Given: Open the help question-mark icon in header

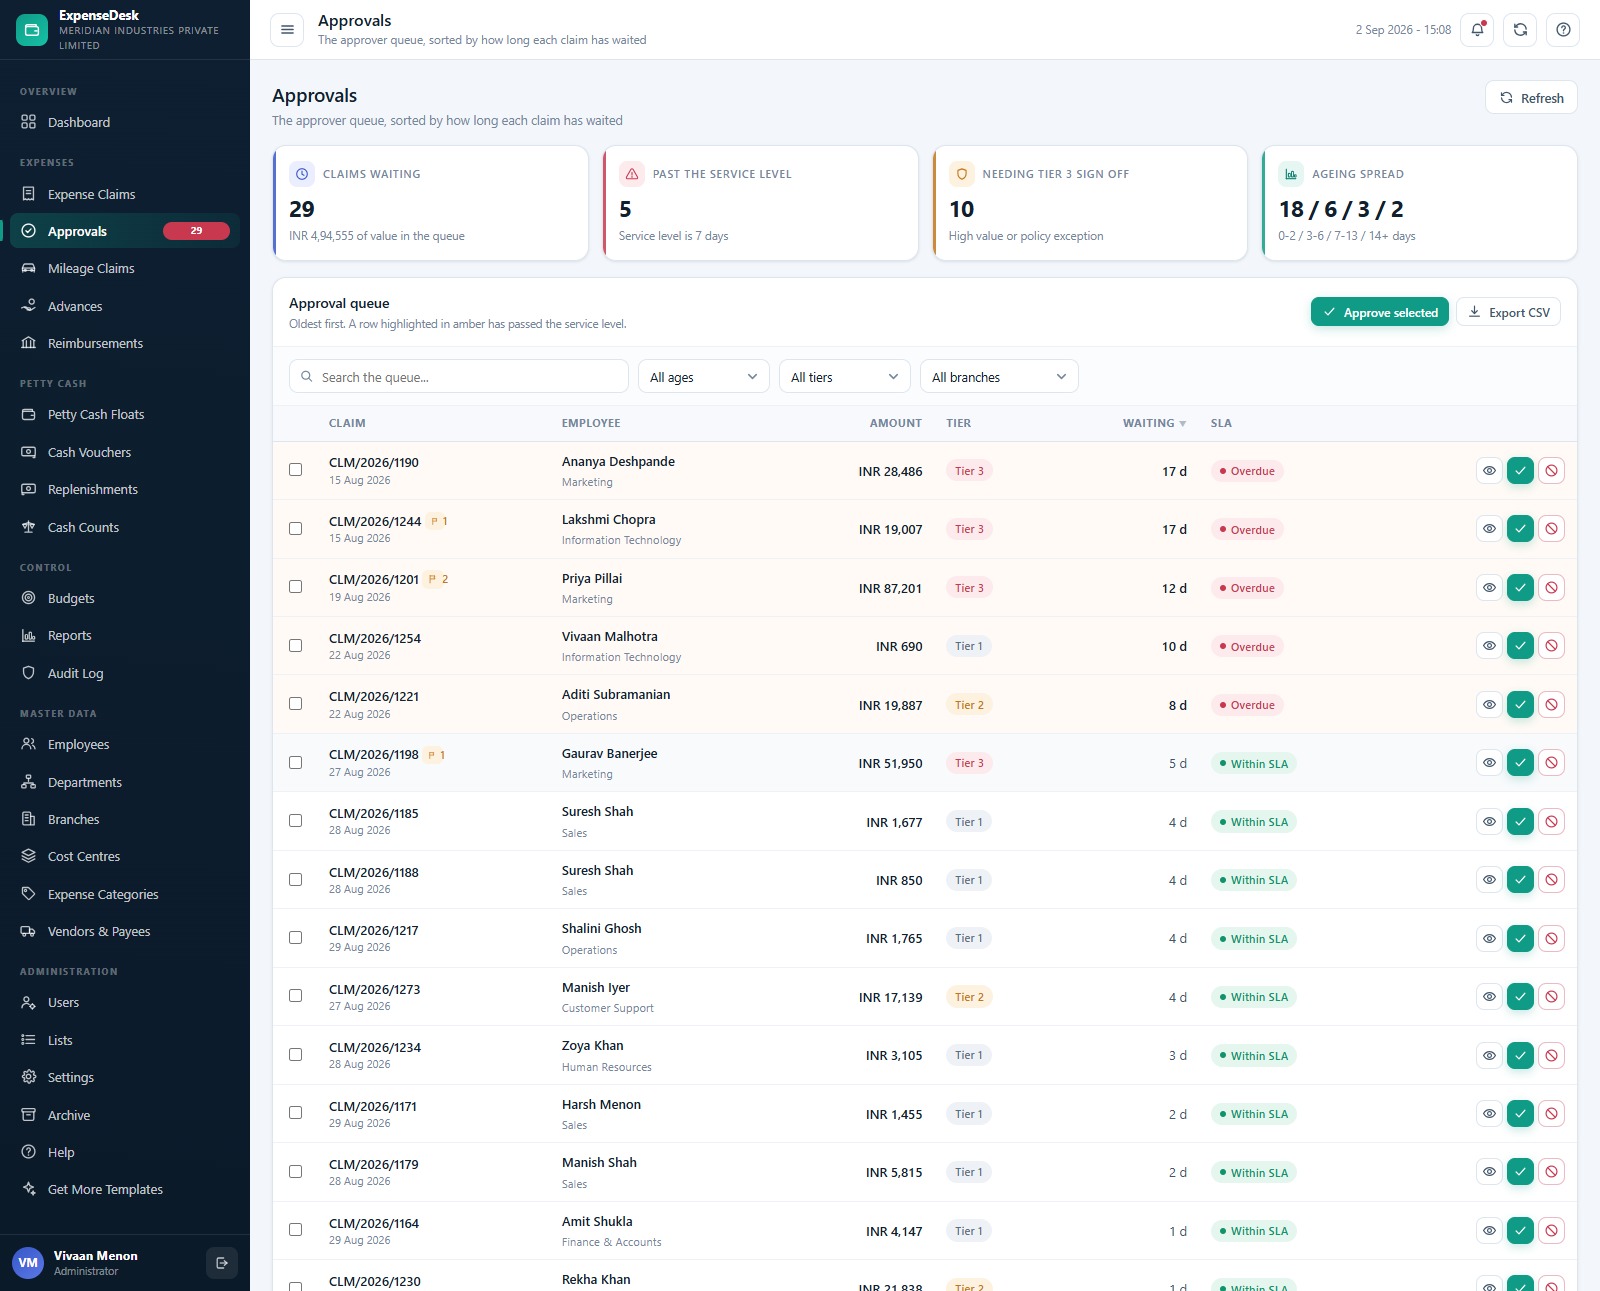Looking at the screenshot, I should tap(1563, 30).
